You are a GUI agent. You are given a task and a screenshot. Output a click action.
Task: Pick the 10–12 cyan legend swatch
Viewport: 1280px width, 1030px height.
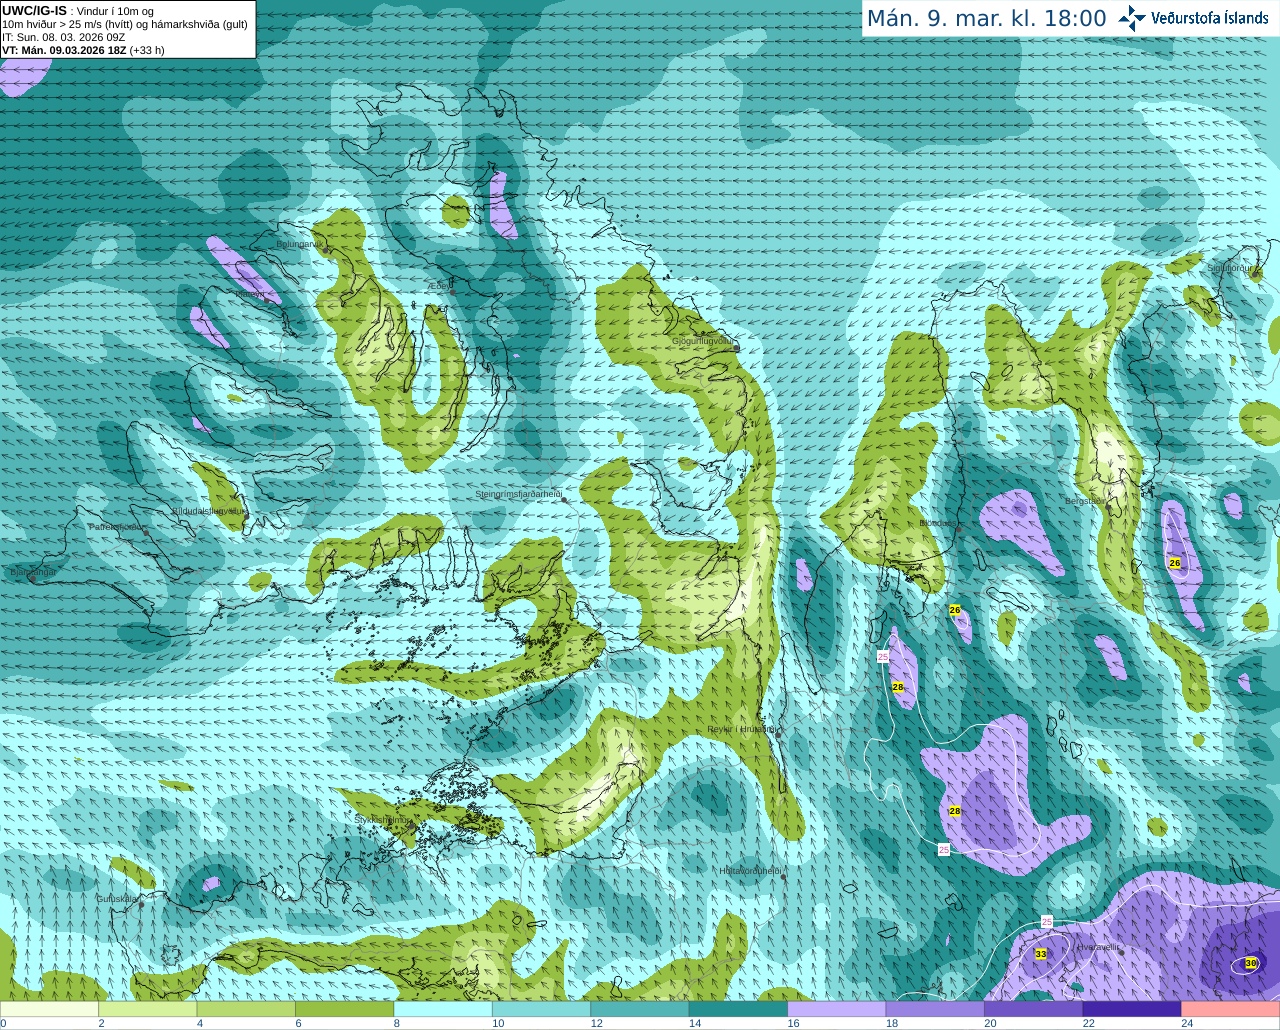coord(542,1009)
